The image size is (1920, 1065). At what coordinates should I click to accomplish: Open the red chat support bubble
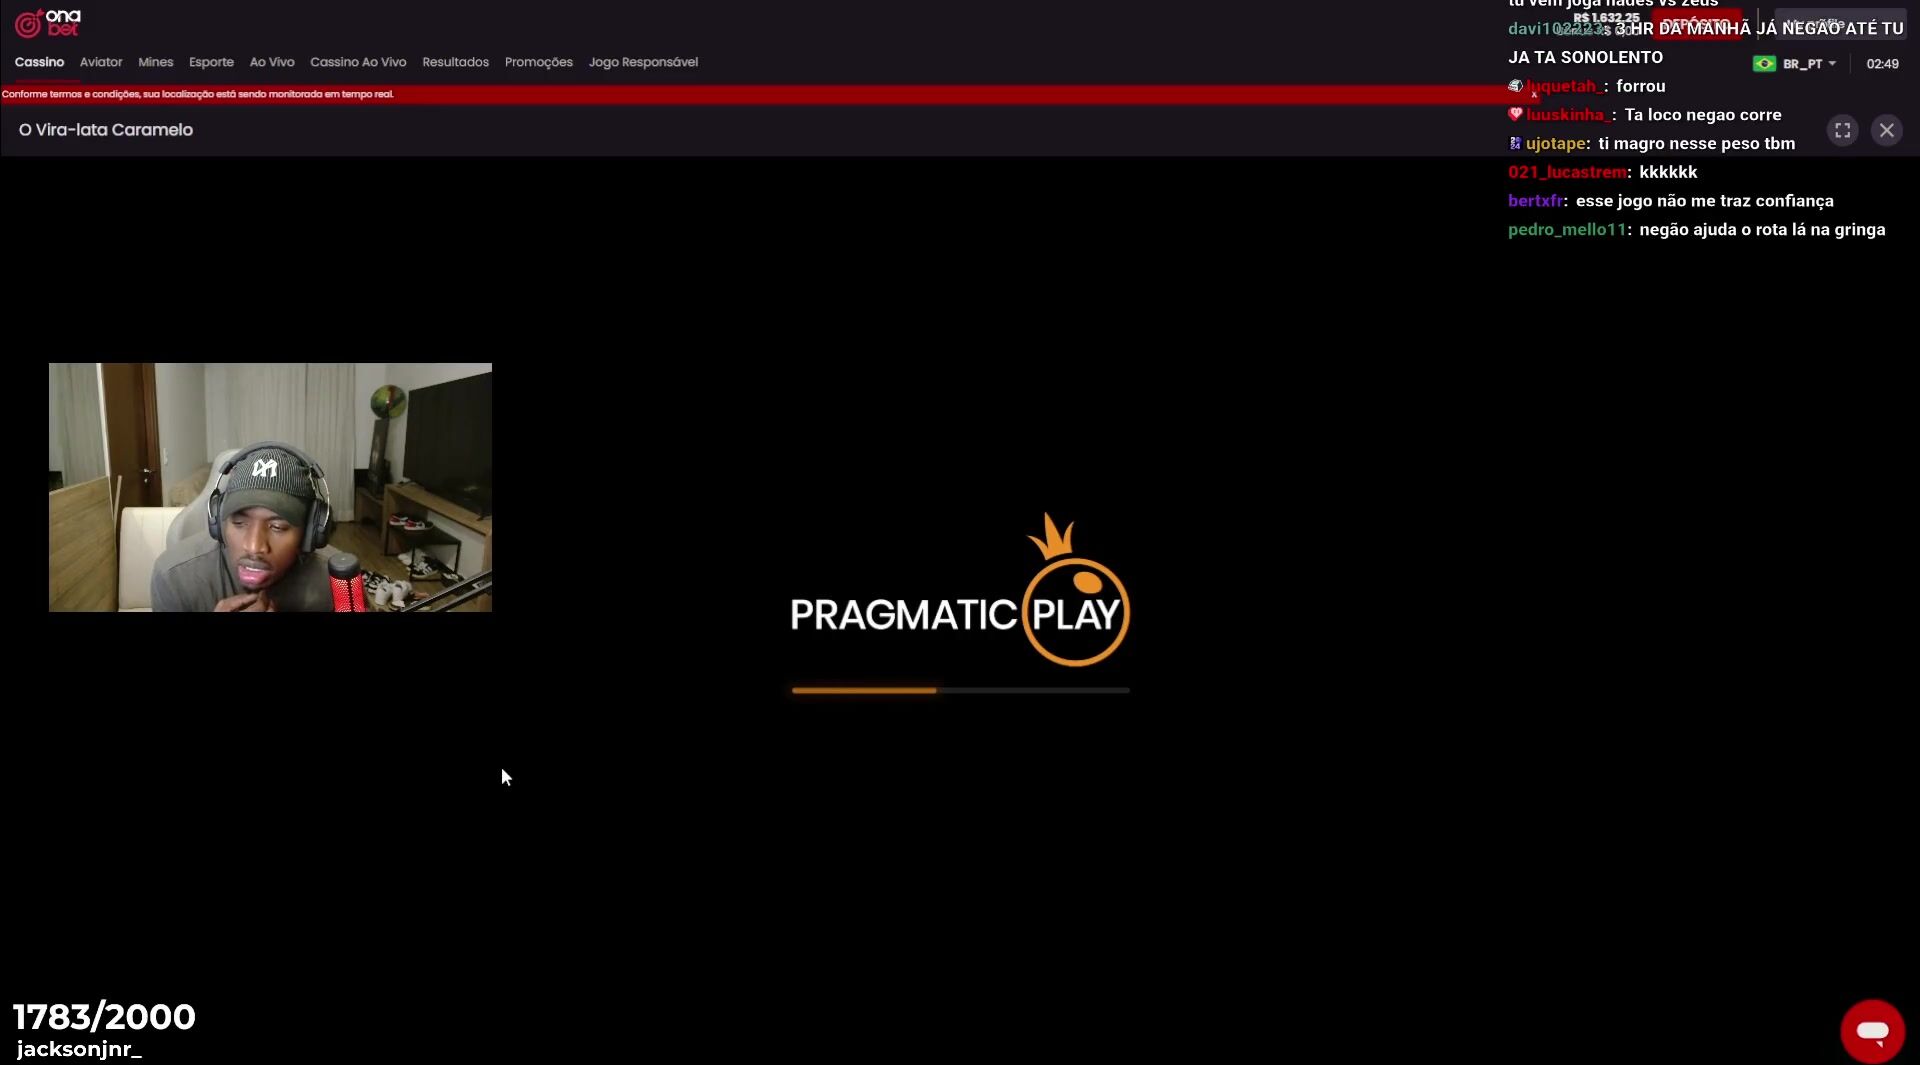pos(1872,1031)
